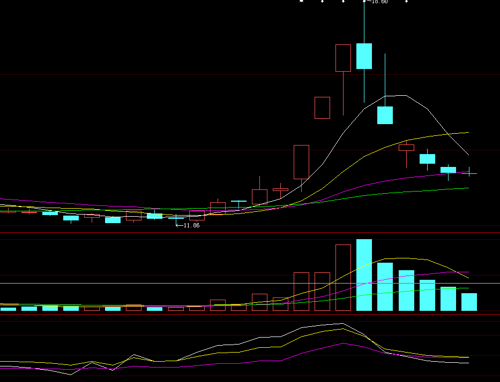Click the small red candle under yellow line
Viewport: 500px width, 382px height.
pos(406,147)
